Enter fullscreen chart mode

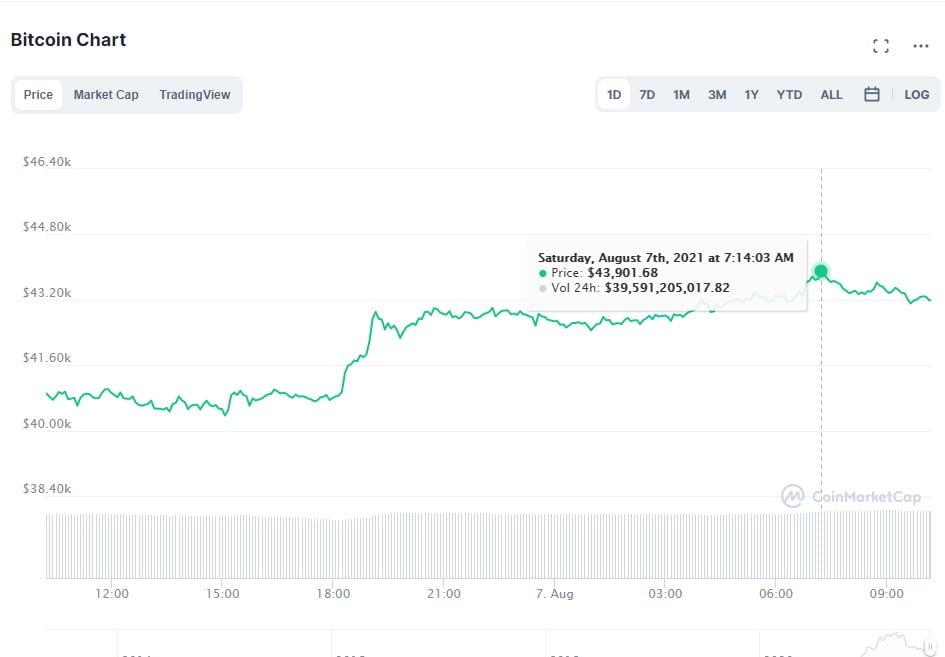[880, 46]
